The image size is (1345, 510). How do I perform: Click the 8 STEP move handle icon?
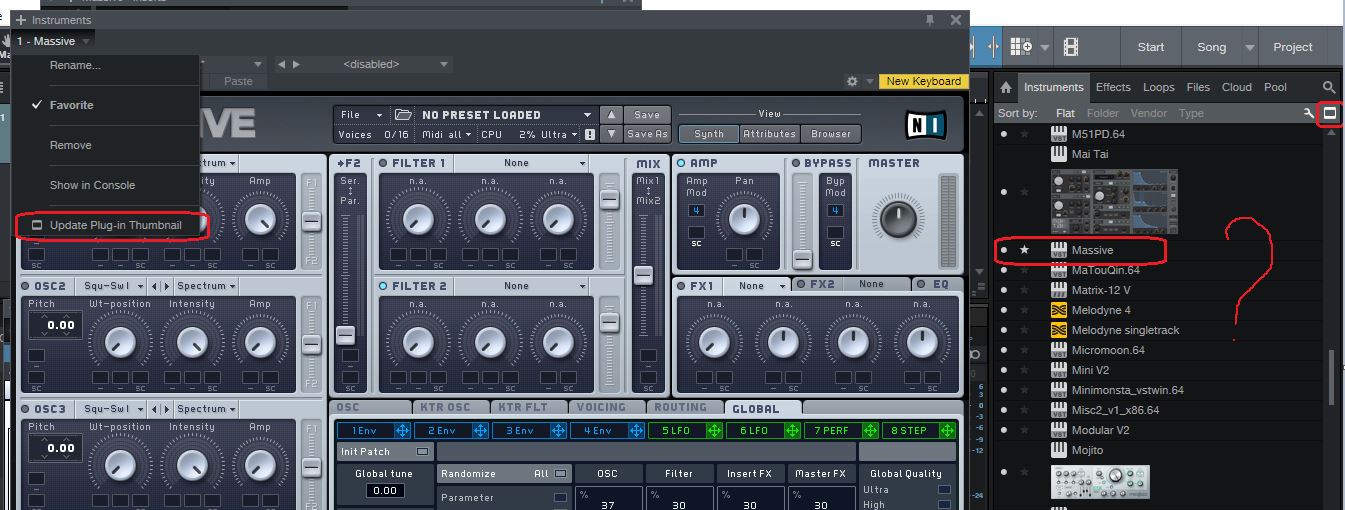pos(948,430)
